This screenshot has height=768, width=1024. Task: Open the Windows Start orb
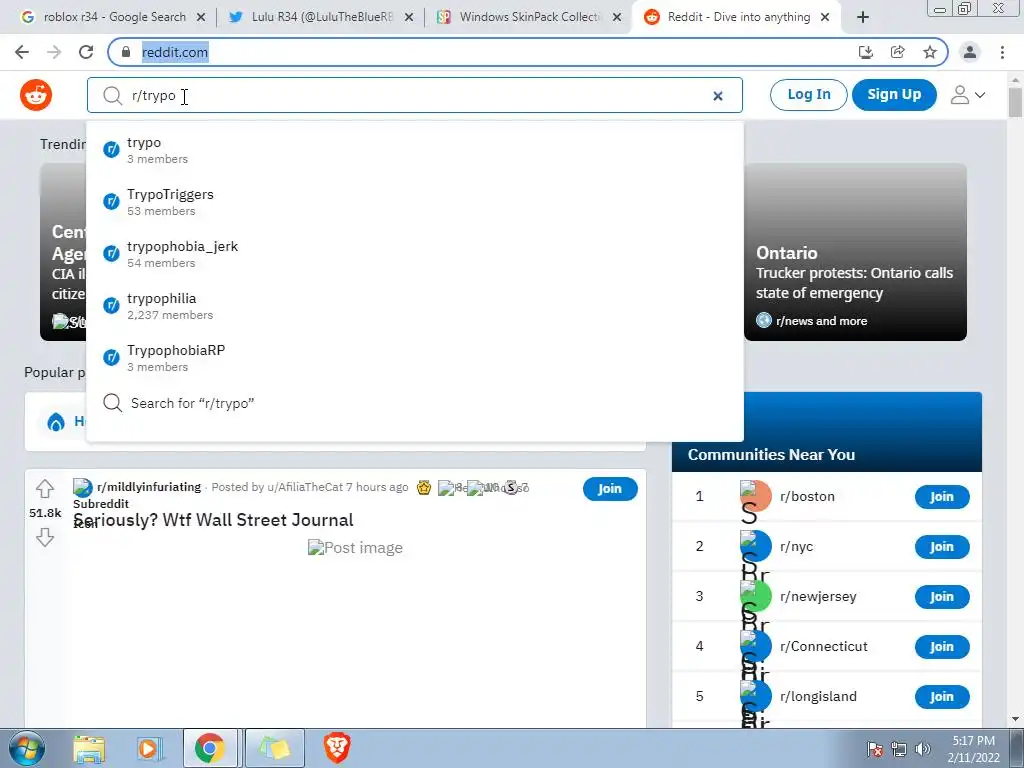click(27, 748)
